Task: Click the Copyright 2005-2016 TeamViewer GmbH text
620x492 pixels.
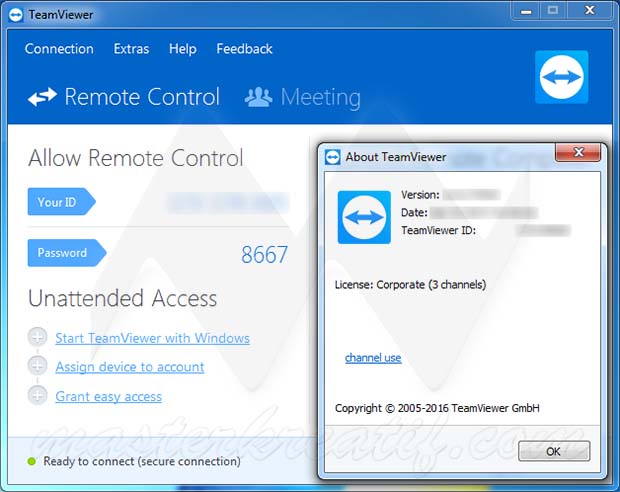Action: 437,408
